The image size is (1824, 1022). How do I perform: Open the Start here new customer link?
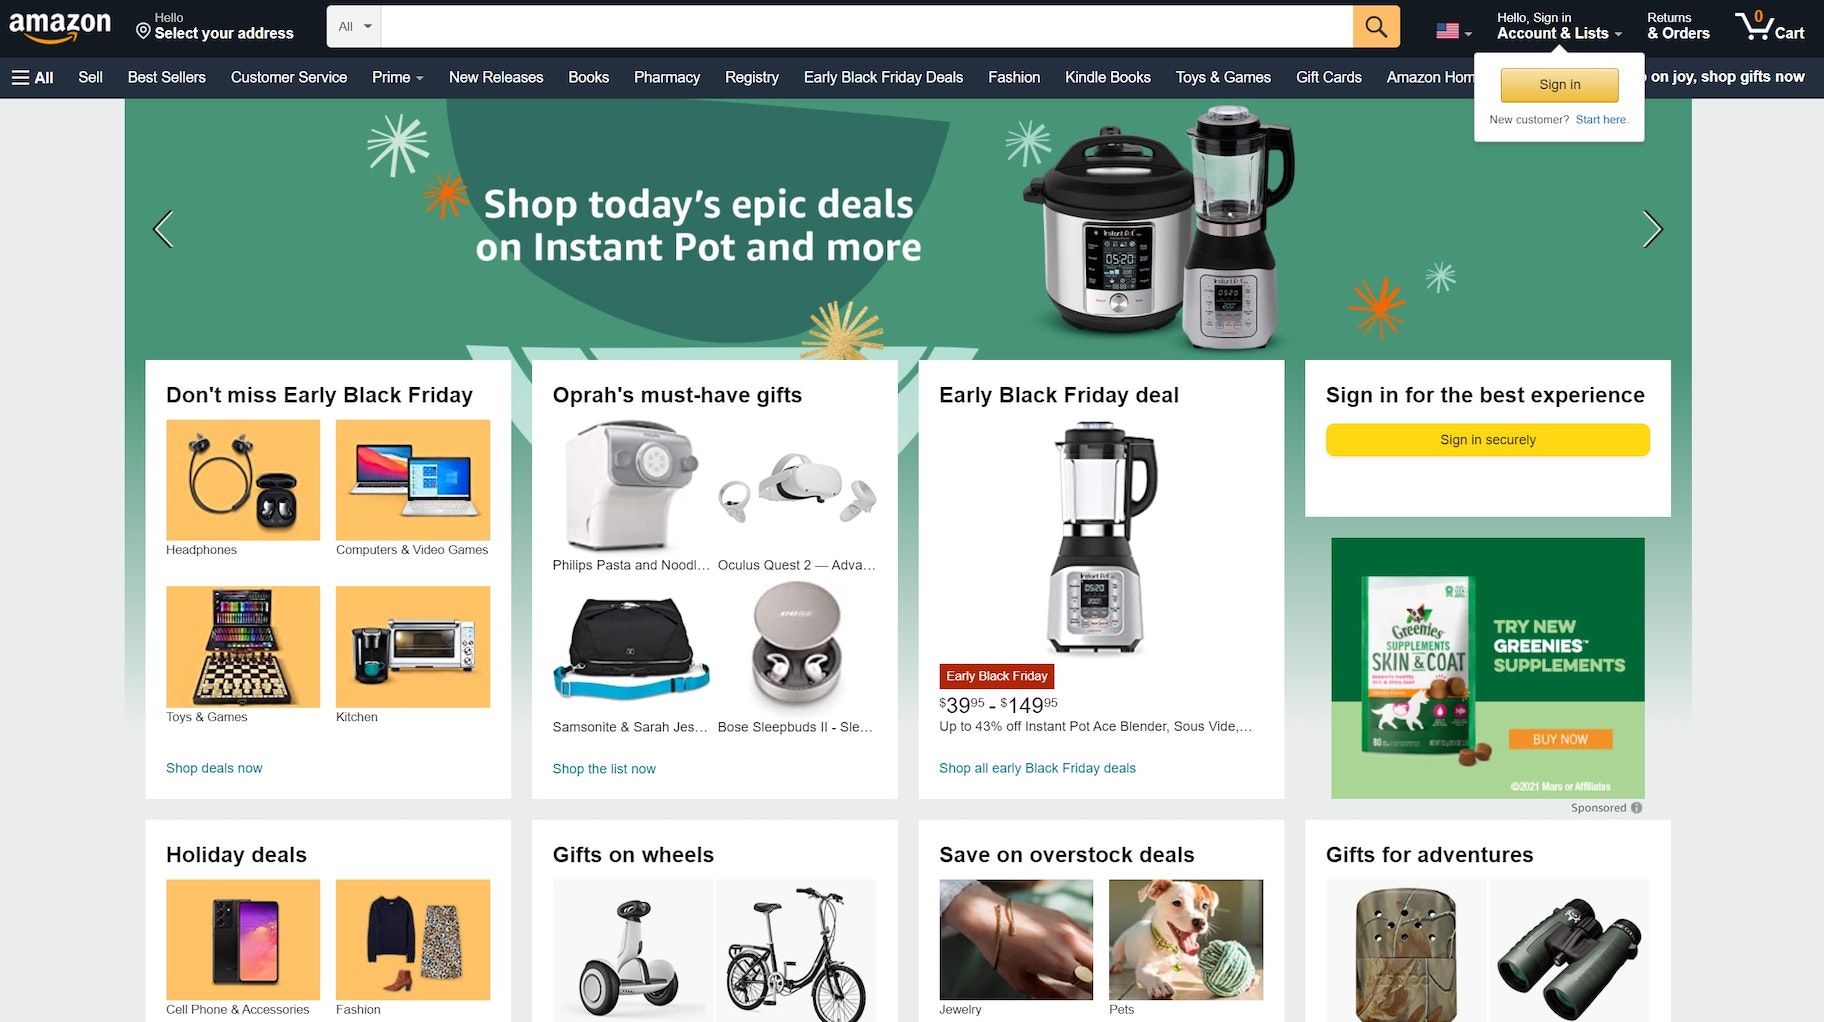coord(1601,120)
